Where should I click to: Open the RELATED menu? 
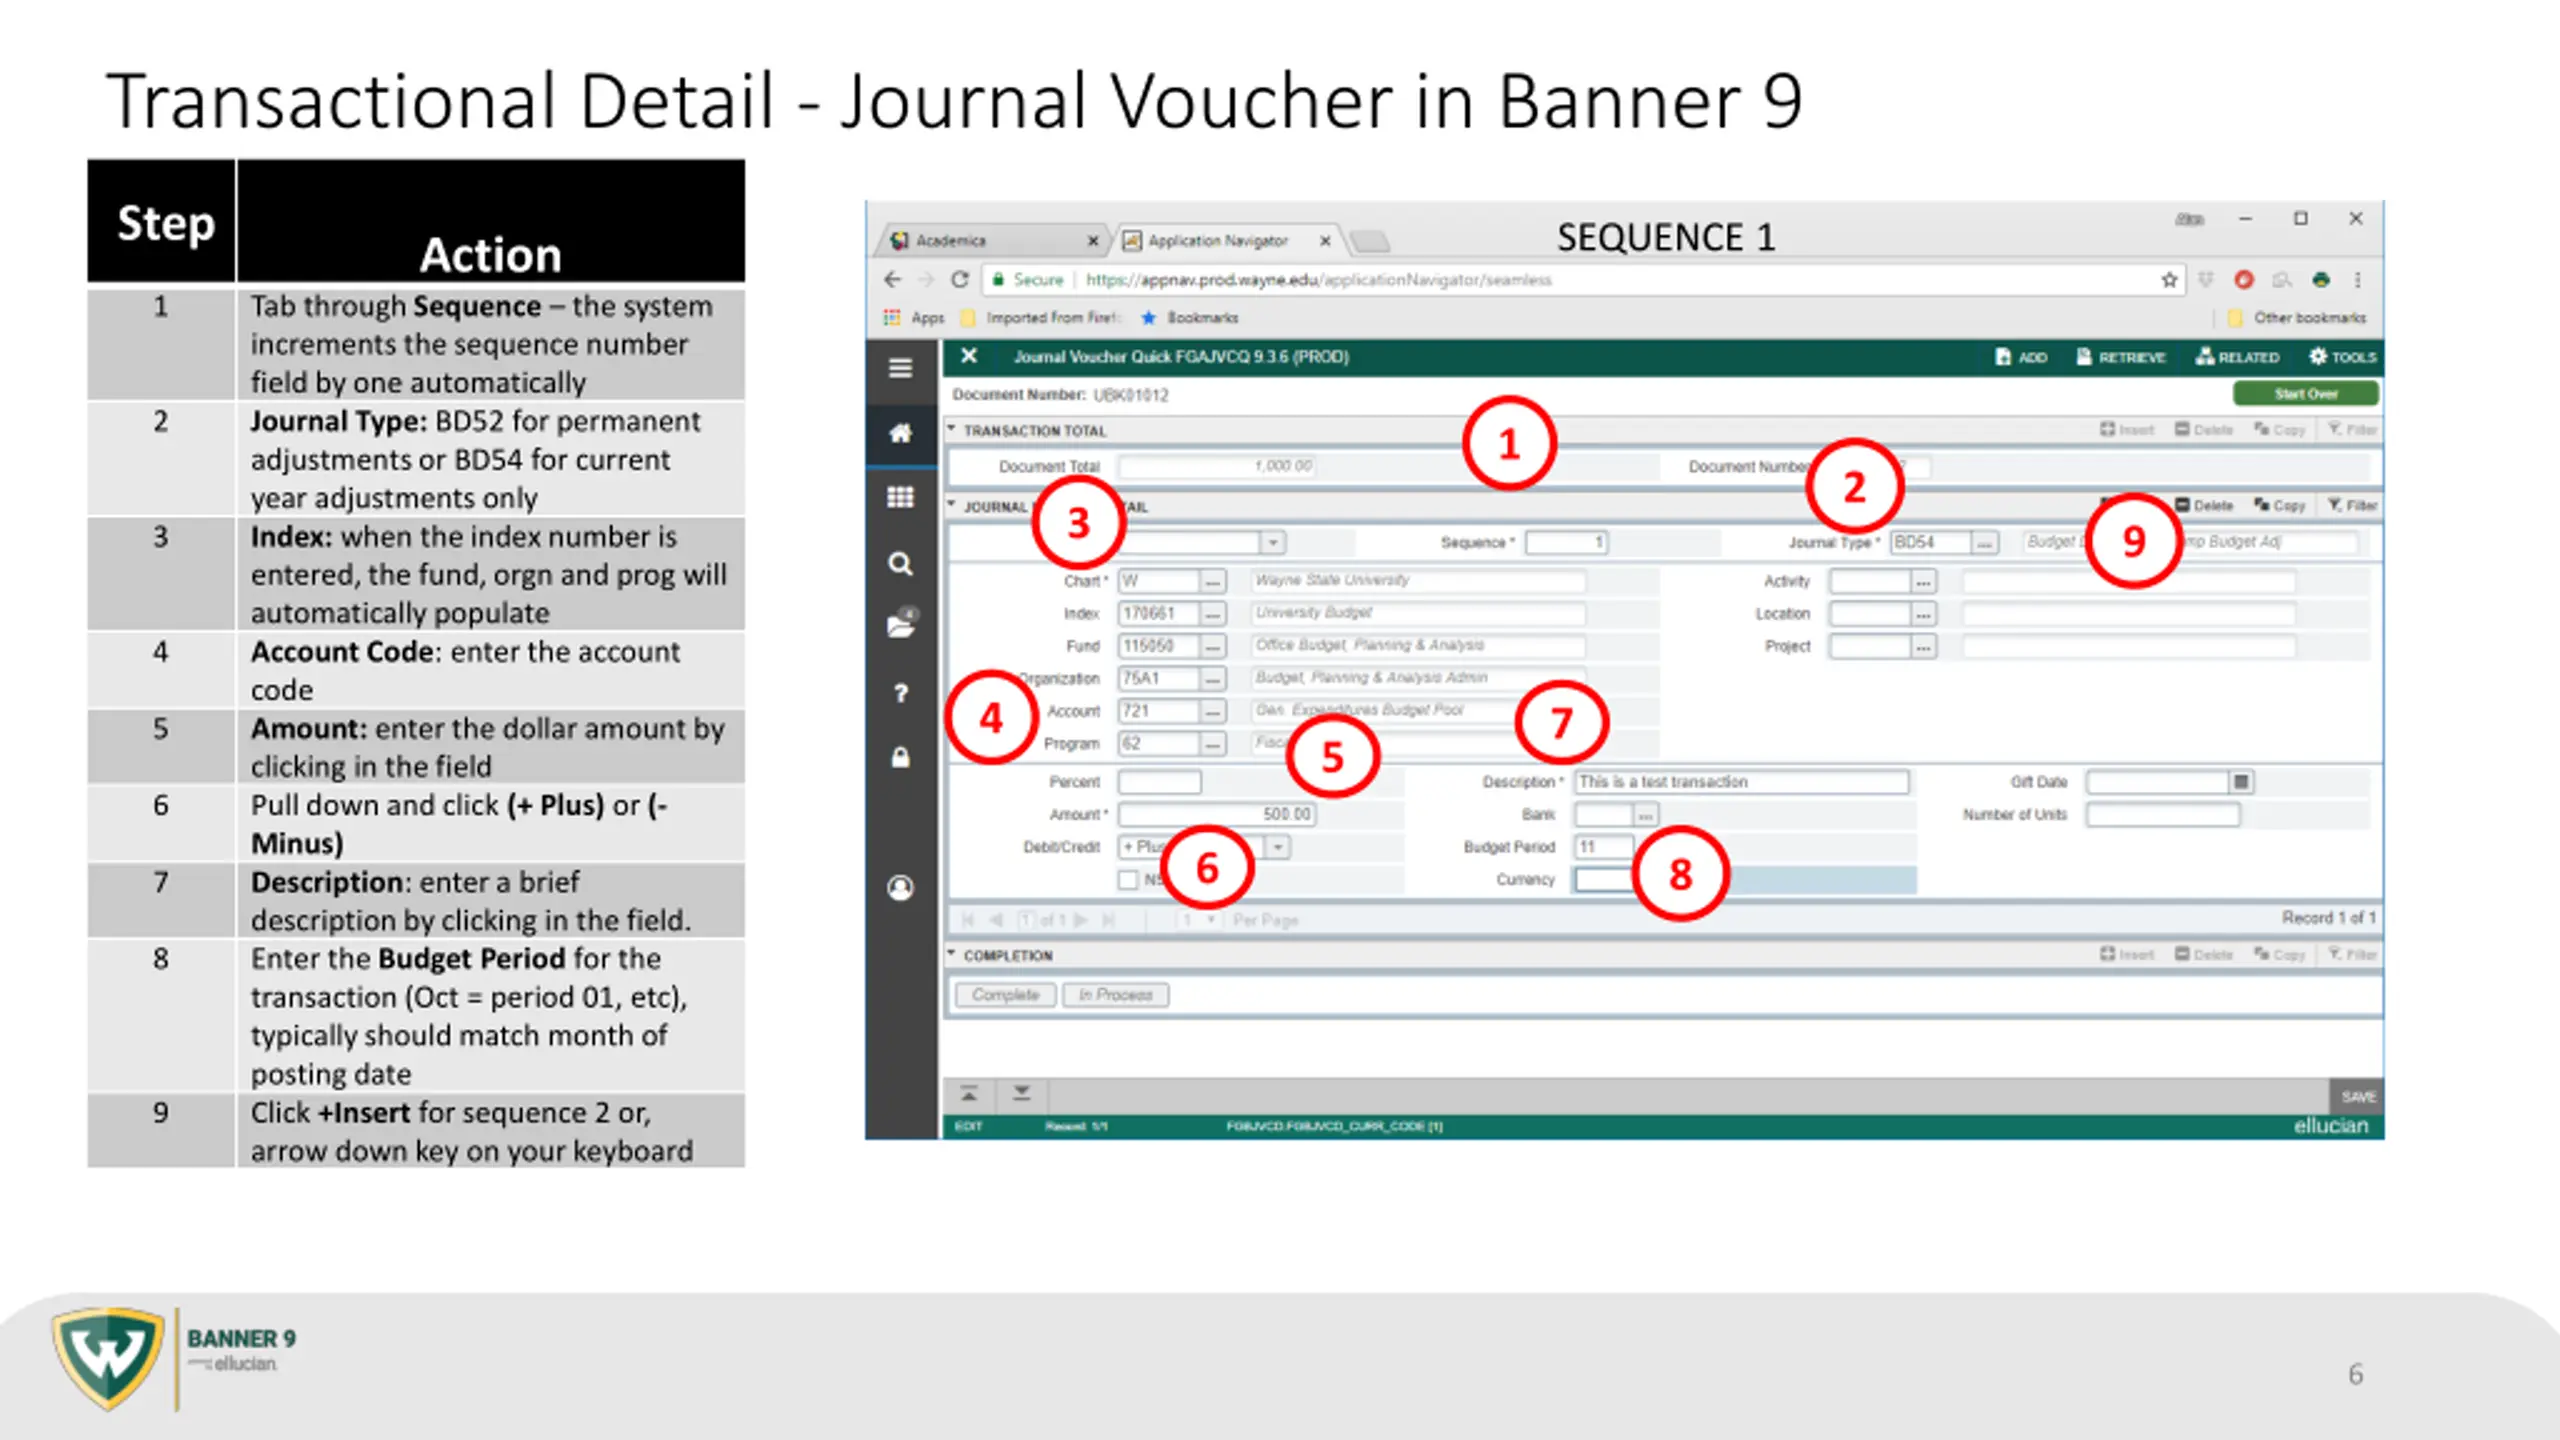2237,357
